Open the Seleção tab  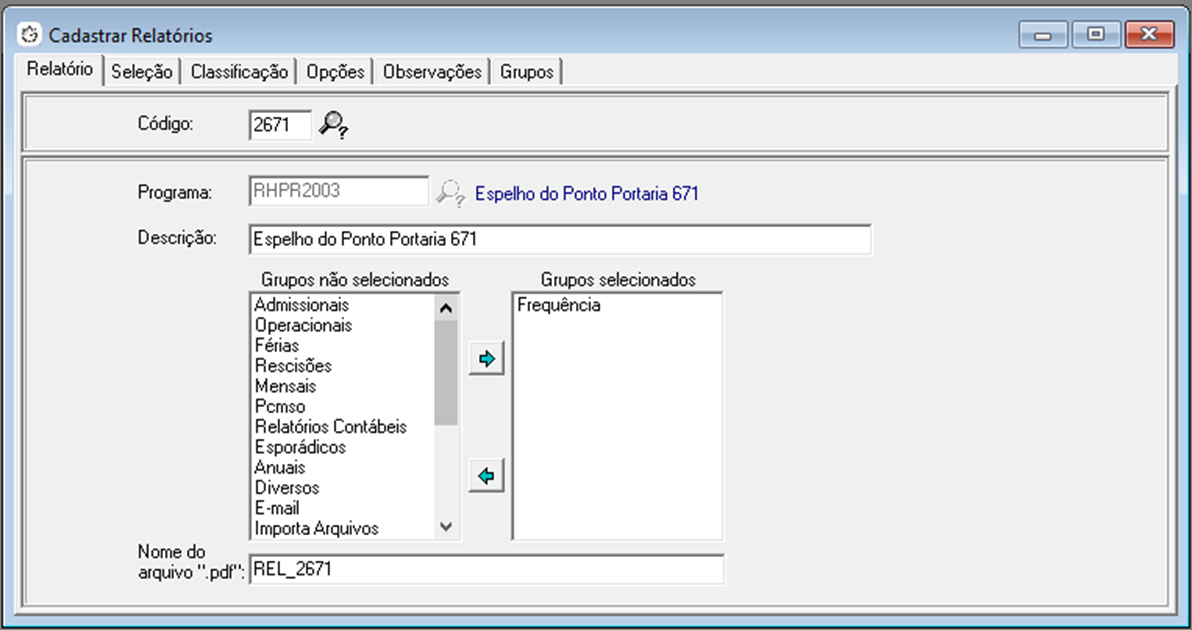(x=142, y=72)
